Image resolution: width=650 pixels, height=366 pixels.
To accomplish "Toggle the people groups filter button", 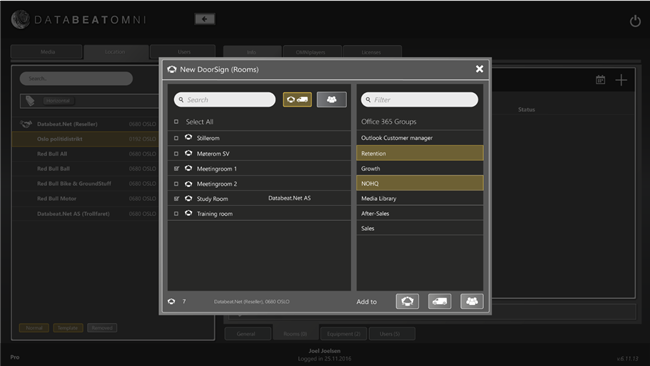I will tap(332, 99).
